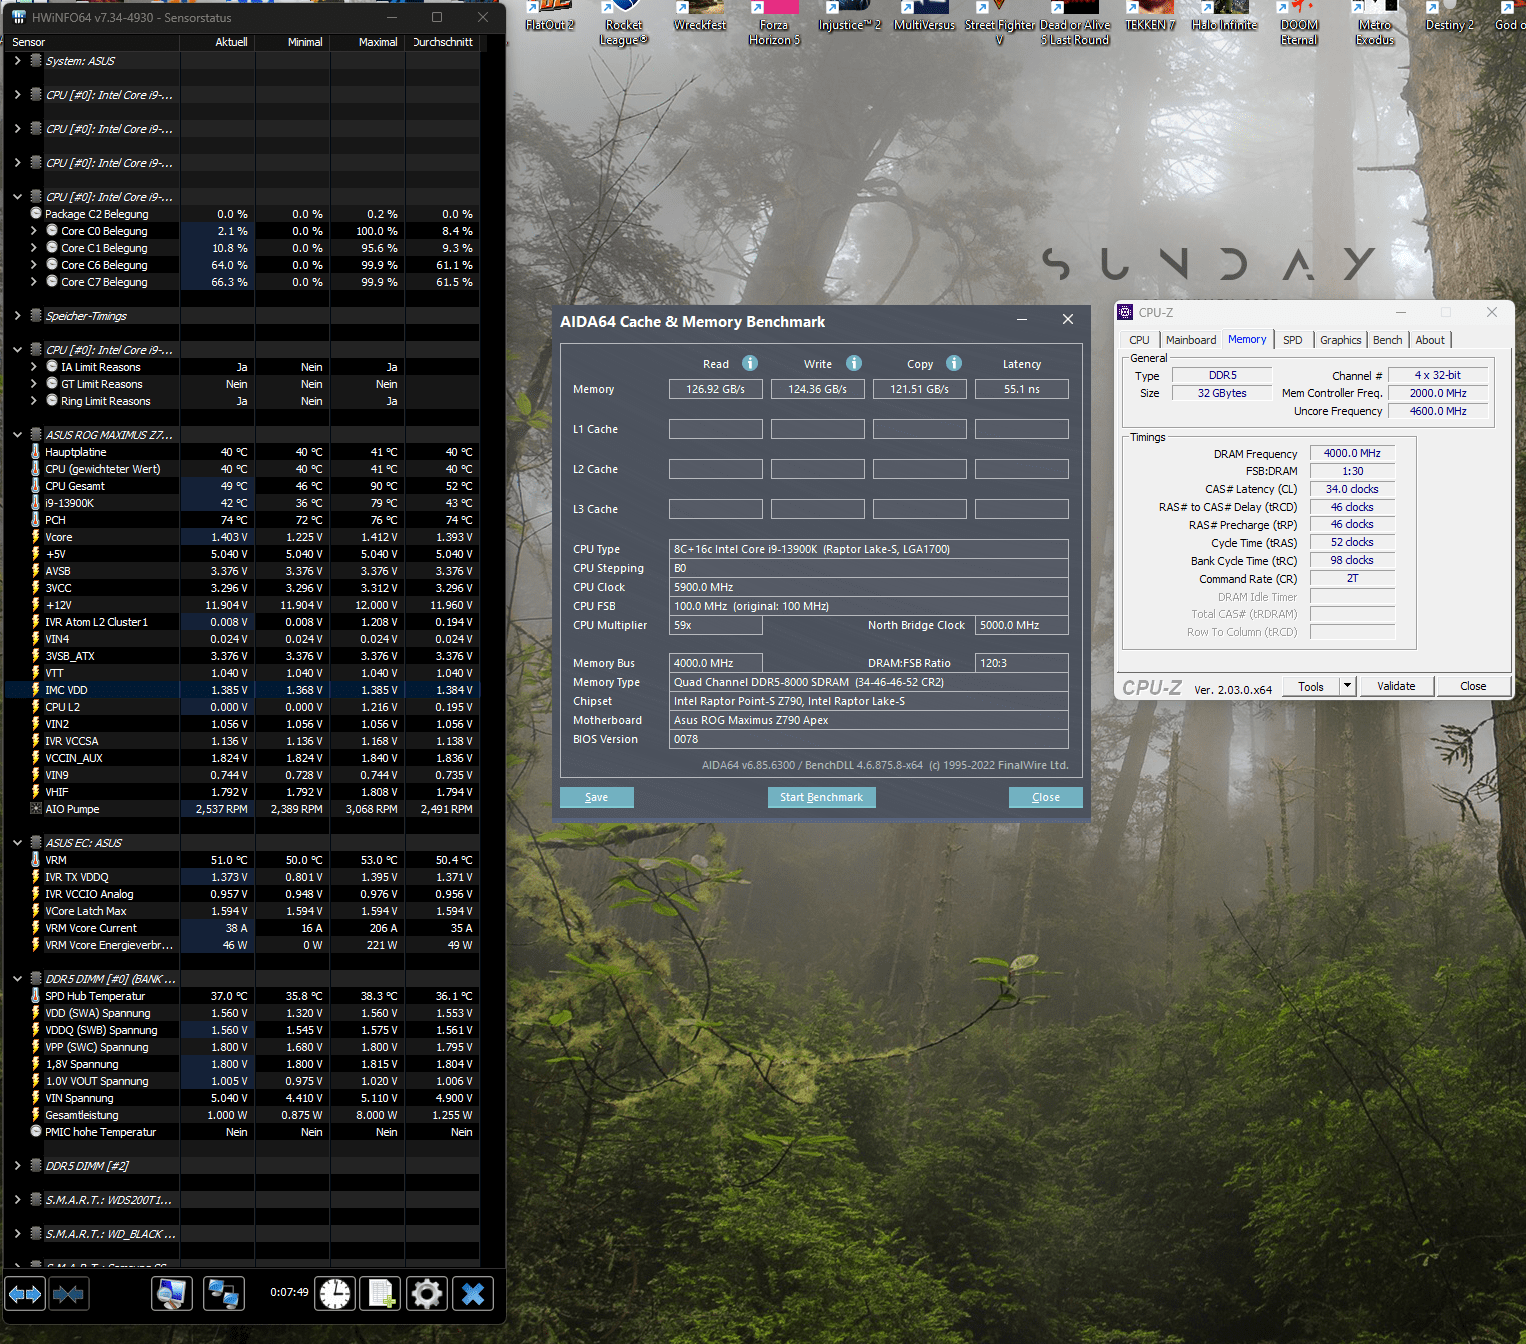
Task: Expand the Speicher-Timings tree node
Action: [18, 316]
